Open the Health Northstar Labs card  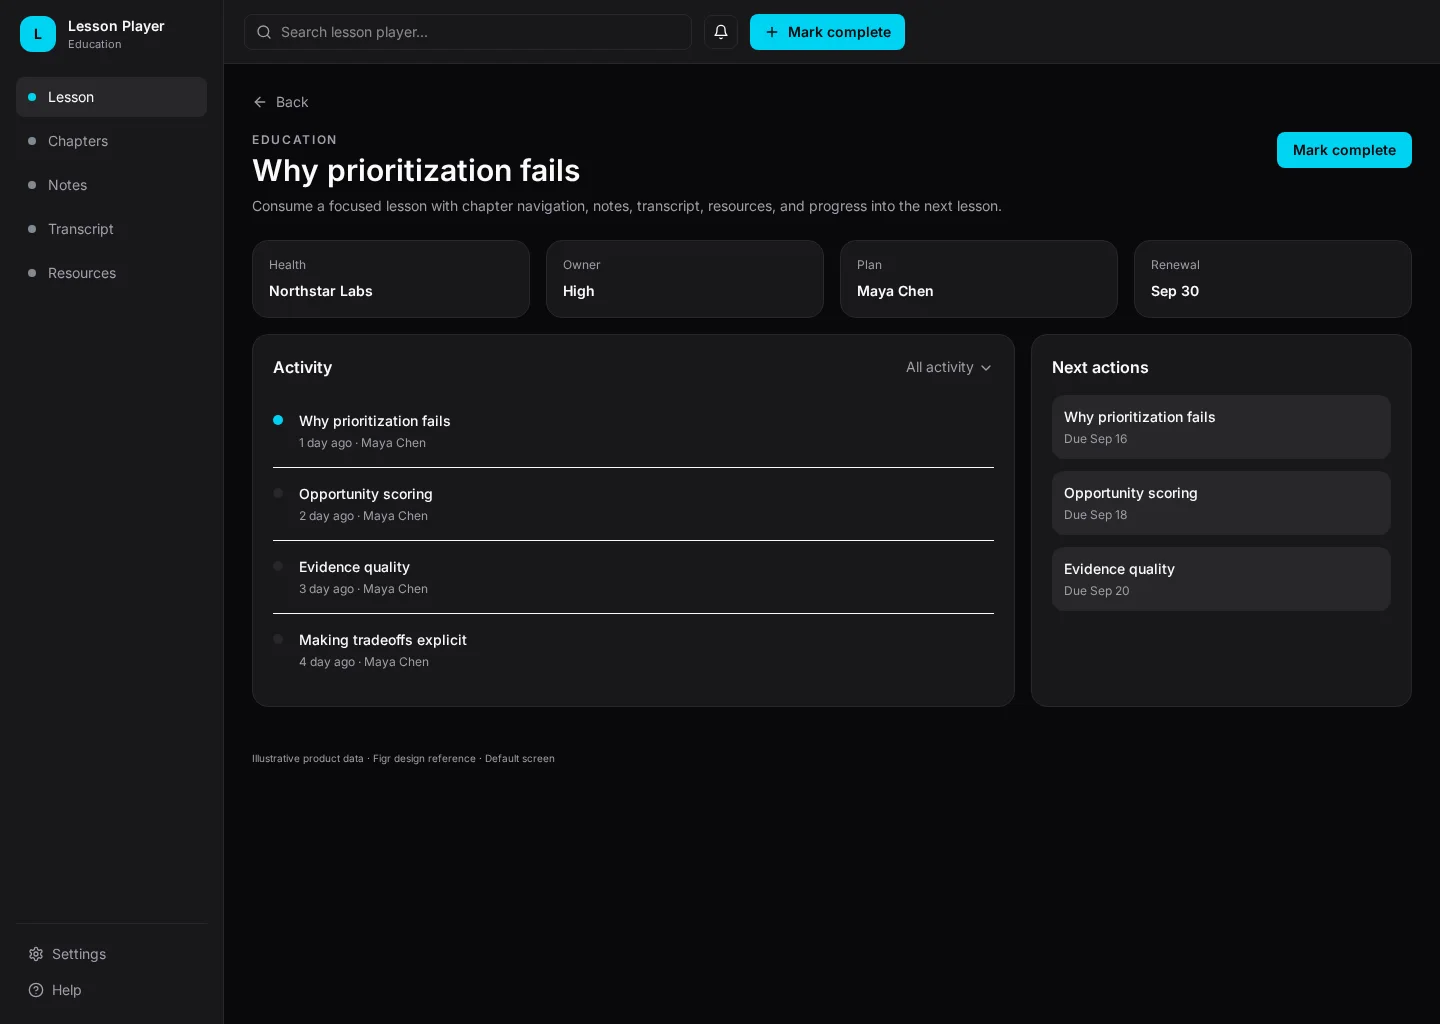point(391,279)
